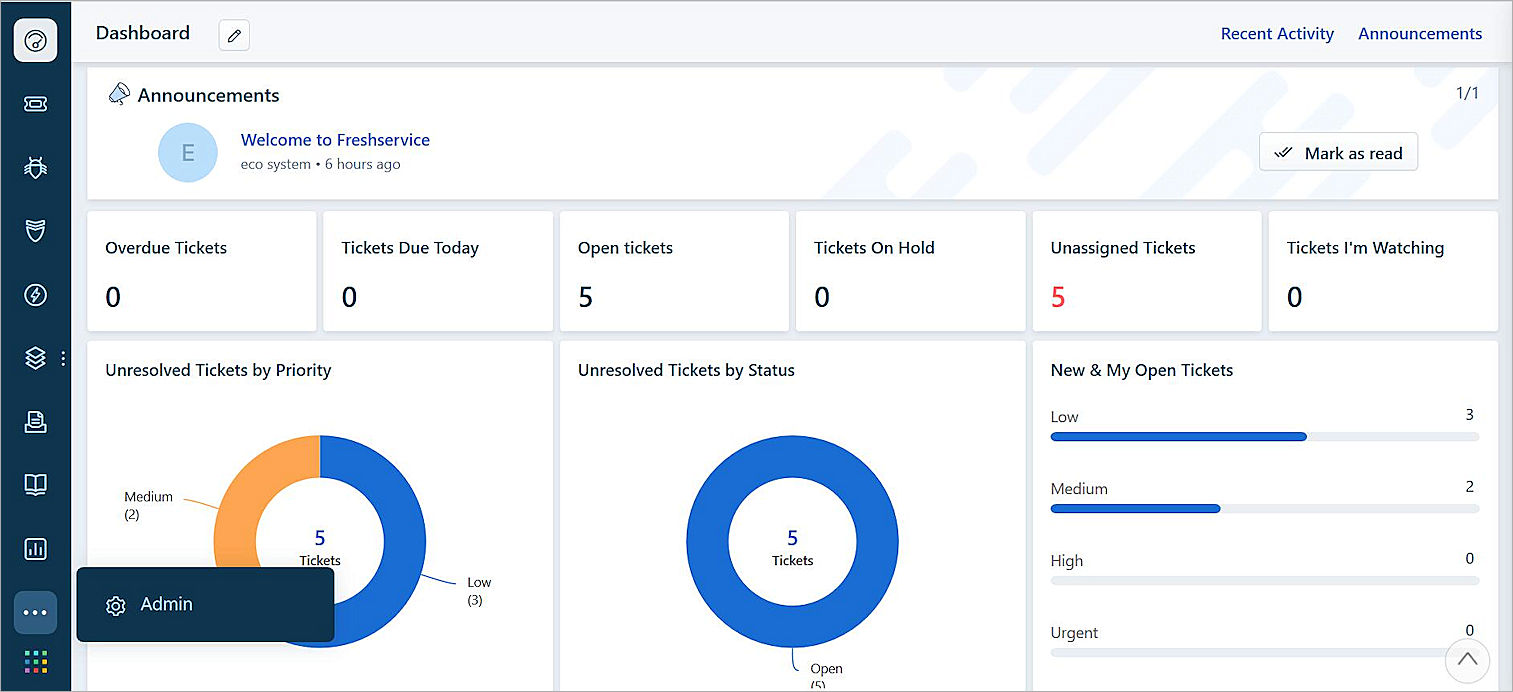This screenshot has width=1513, height=692.
Task: Click the scroll-to-top chevron button
Action: pyautogui.click(x=1467, y=660)
